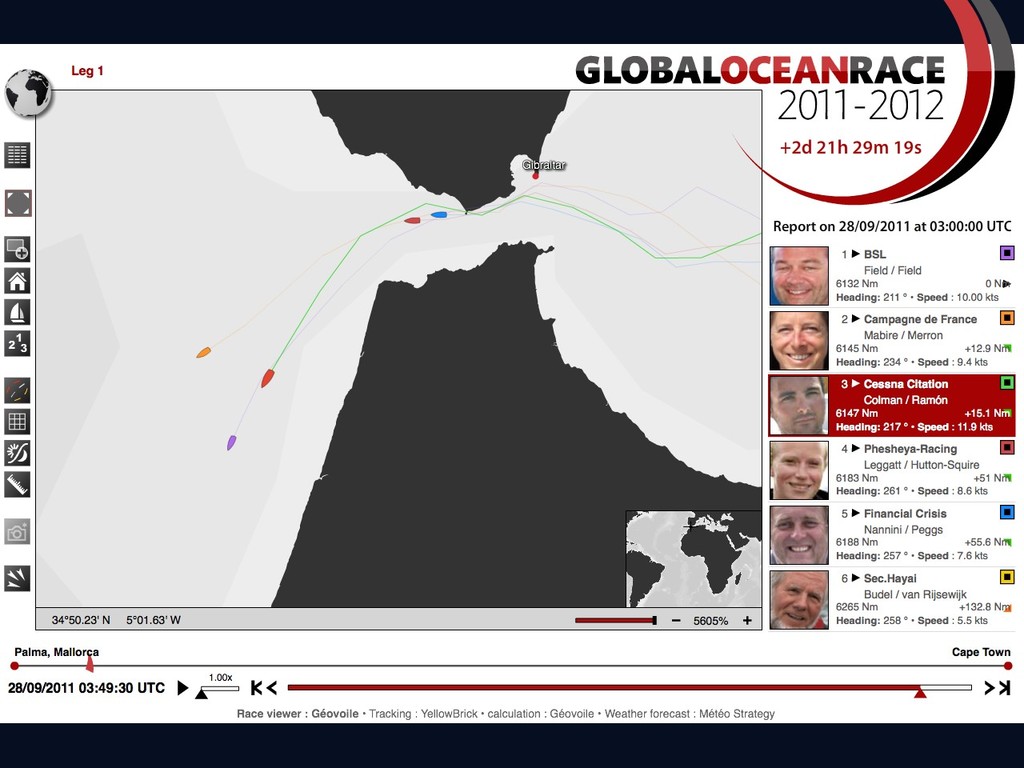Click the Gibraltar red waypoint marker
The image size is (1024, 768).
click(536, 175)
